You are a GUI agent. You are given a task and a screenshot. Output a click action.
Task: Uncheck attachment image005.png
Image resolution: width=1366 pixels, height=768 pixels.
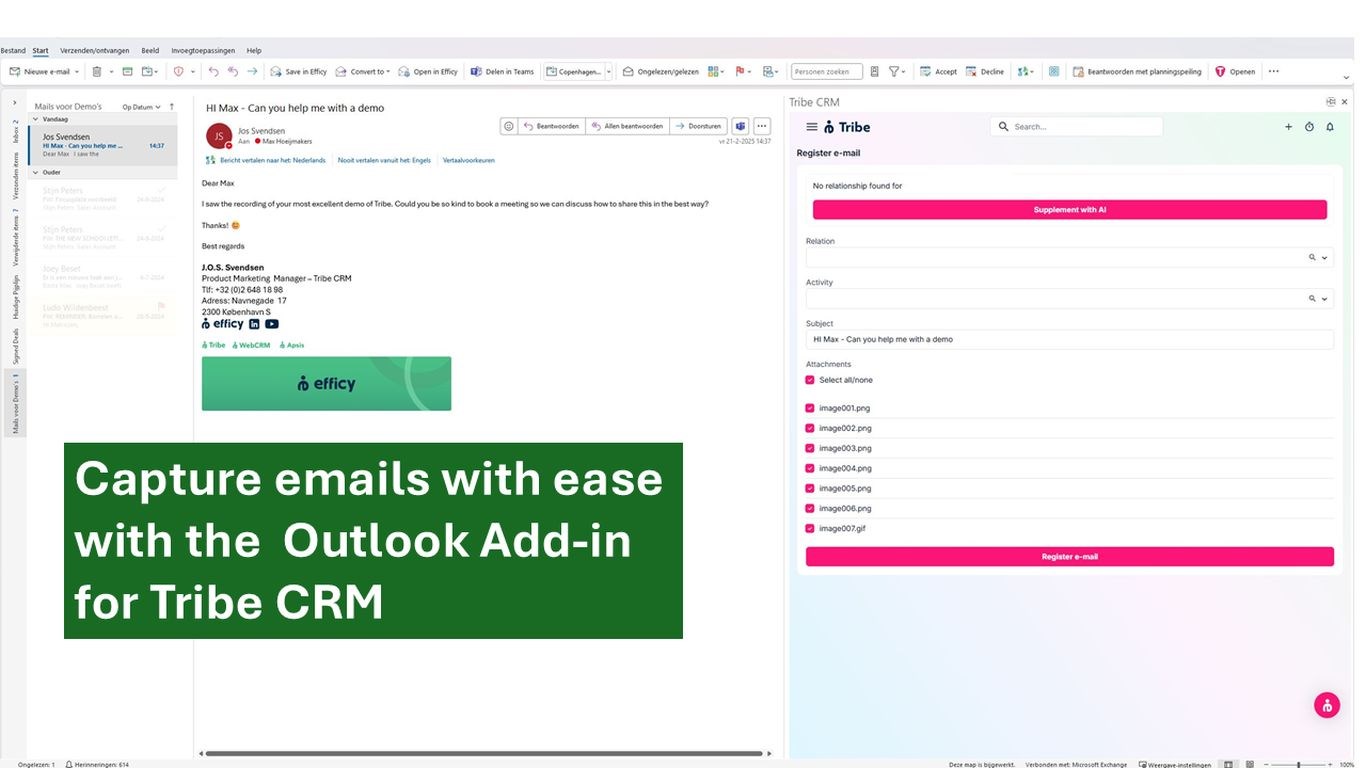click(810, 488)
